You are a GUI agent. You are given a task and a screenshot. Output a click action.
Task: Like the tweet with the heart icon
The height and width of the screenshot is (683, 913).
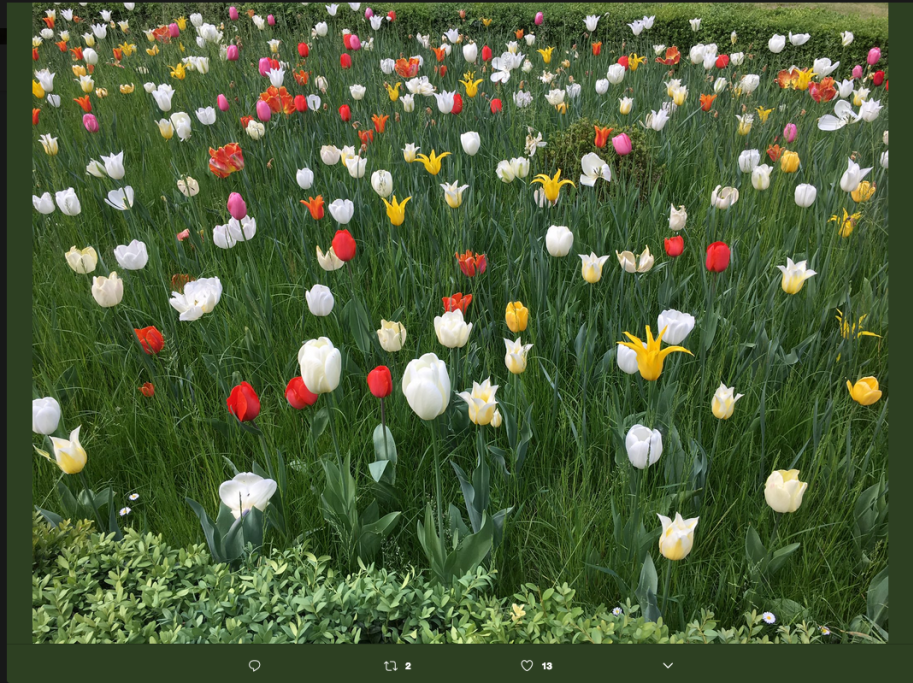tap(527, 666)
